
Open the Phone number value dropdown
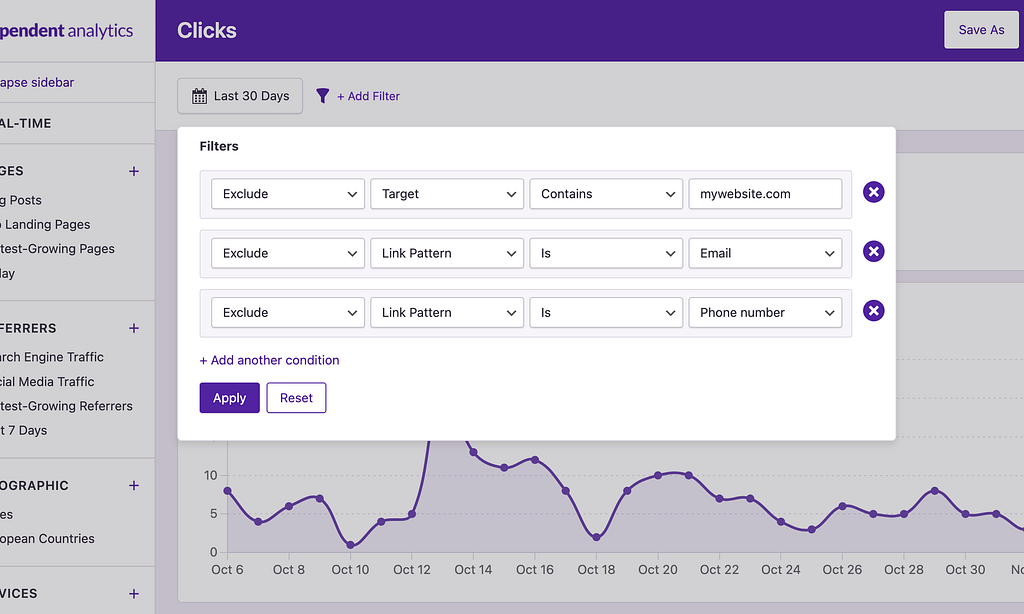pyautogui.click(x=764, y=312)
